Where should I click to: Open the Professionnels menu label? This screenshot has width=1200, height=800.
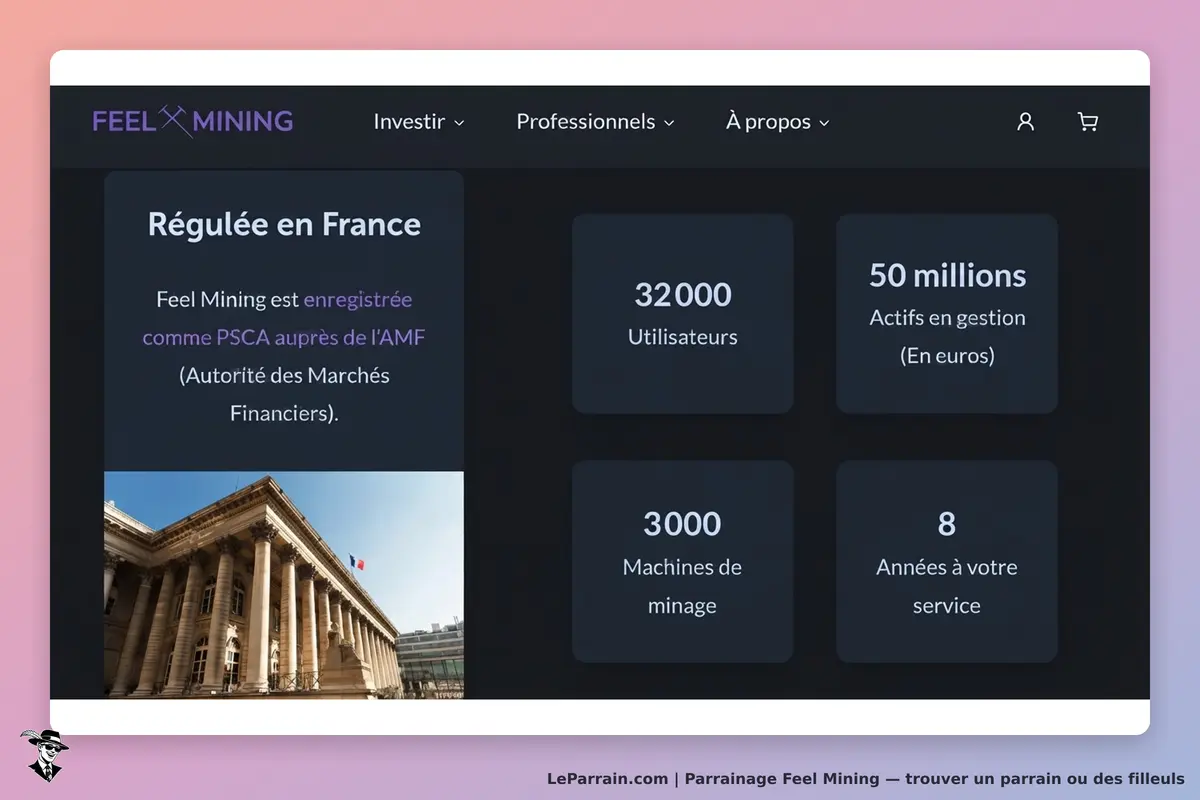point(586,121)
